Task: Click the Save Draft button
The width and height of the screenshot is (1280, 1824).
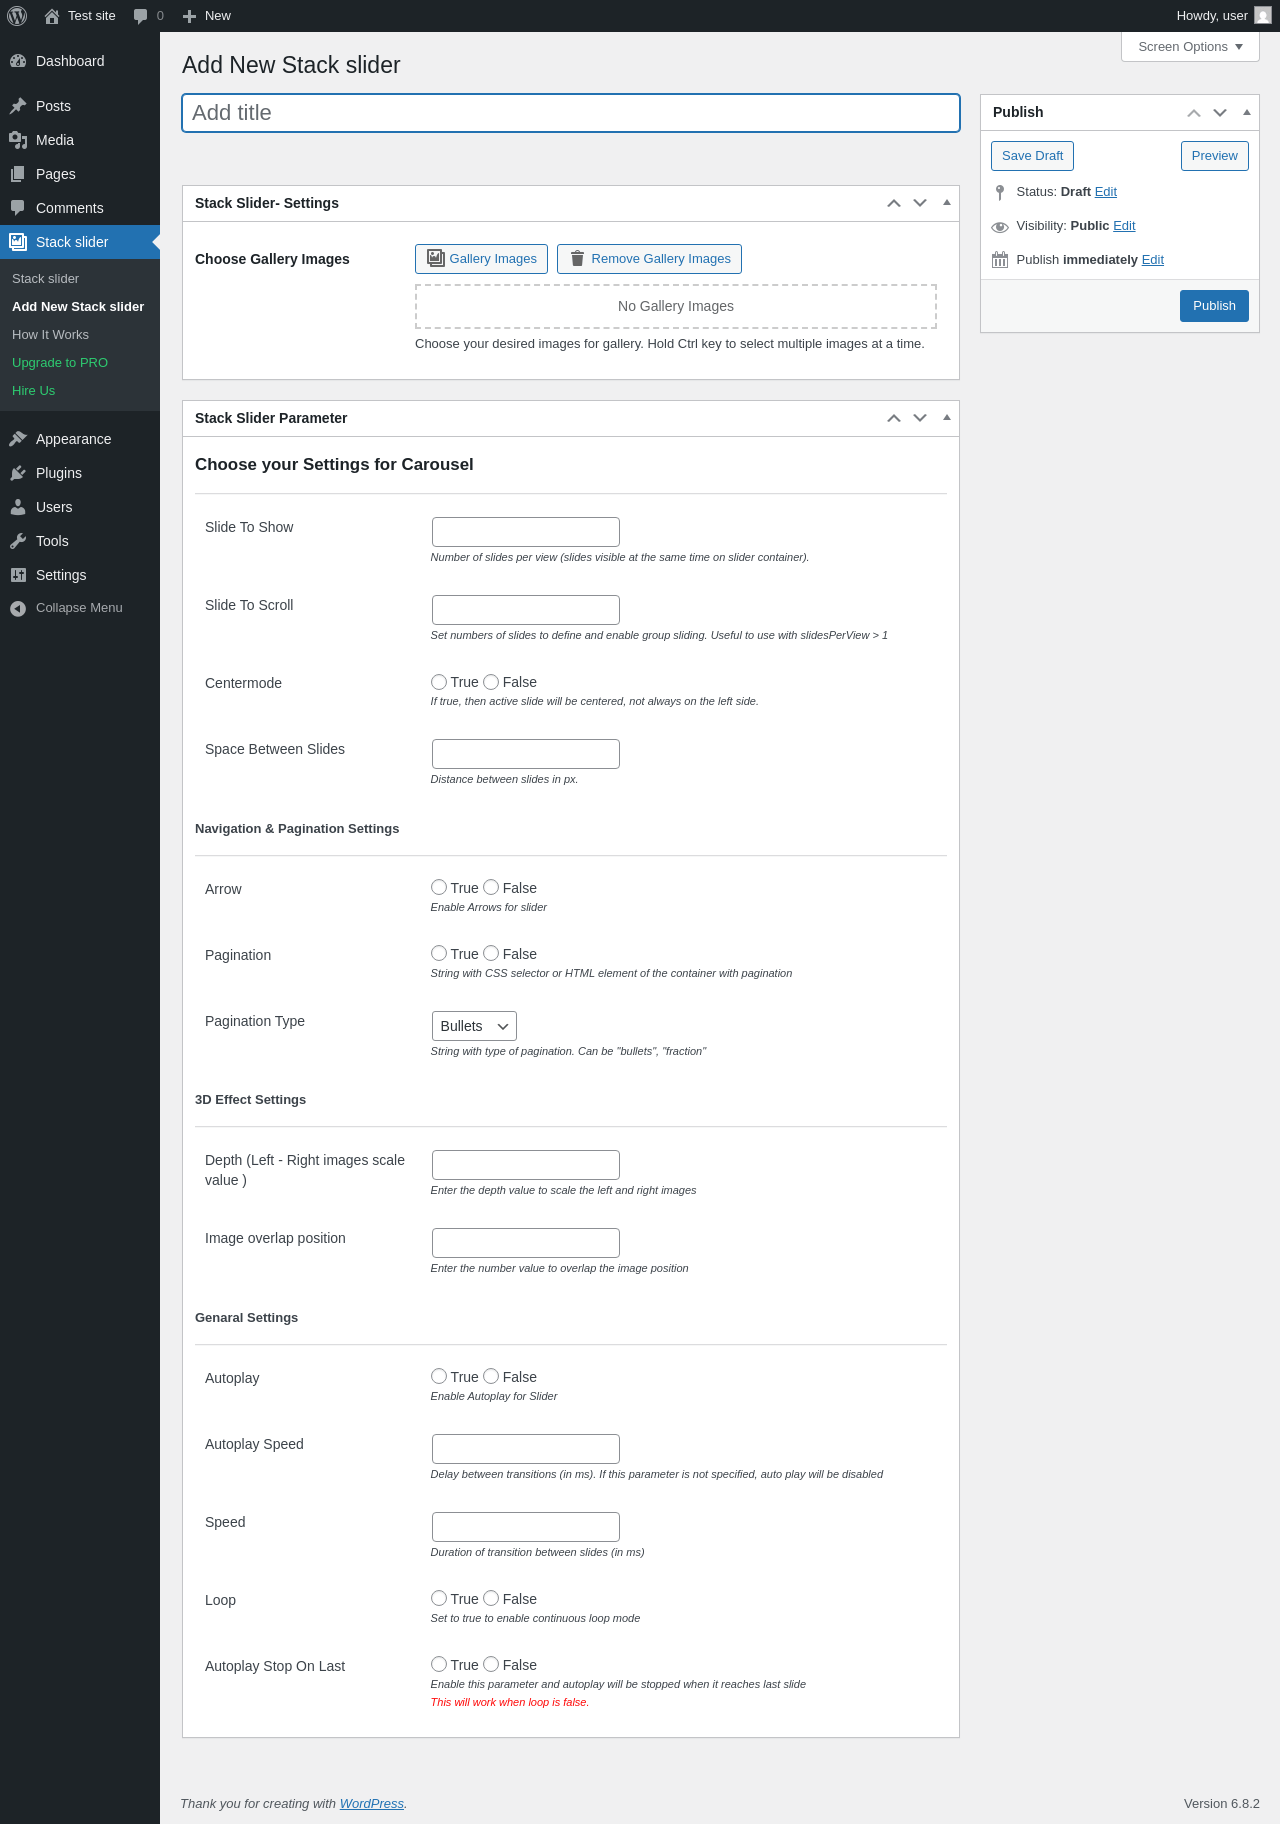Action: click(x=1032, y=156)
